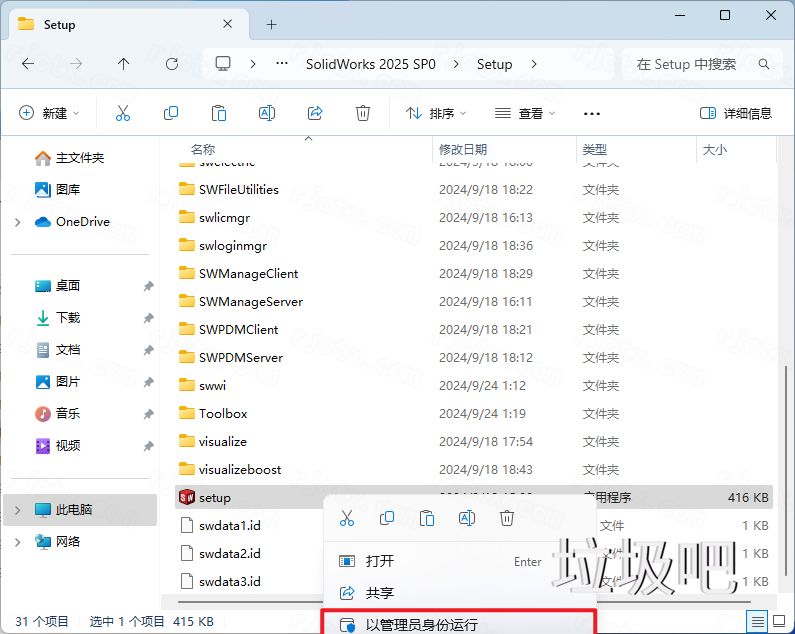Screen dimensions: 795x634
Task: Click the Paste icon in the context menu
Action: [x=427, y=518]
